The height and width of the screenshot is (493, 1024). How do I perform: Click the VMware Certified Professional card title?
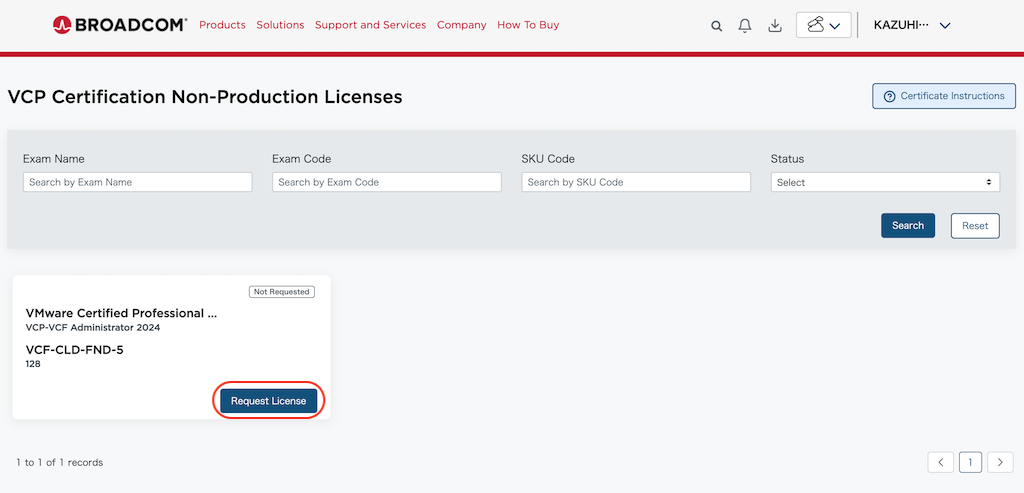121,313
